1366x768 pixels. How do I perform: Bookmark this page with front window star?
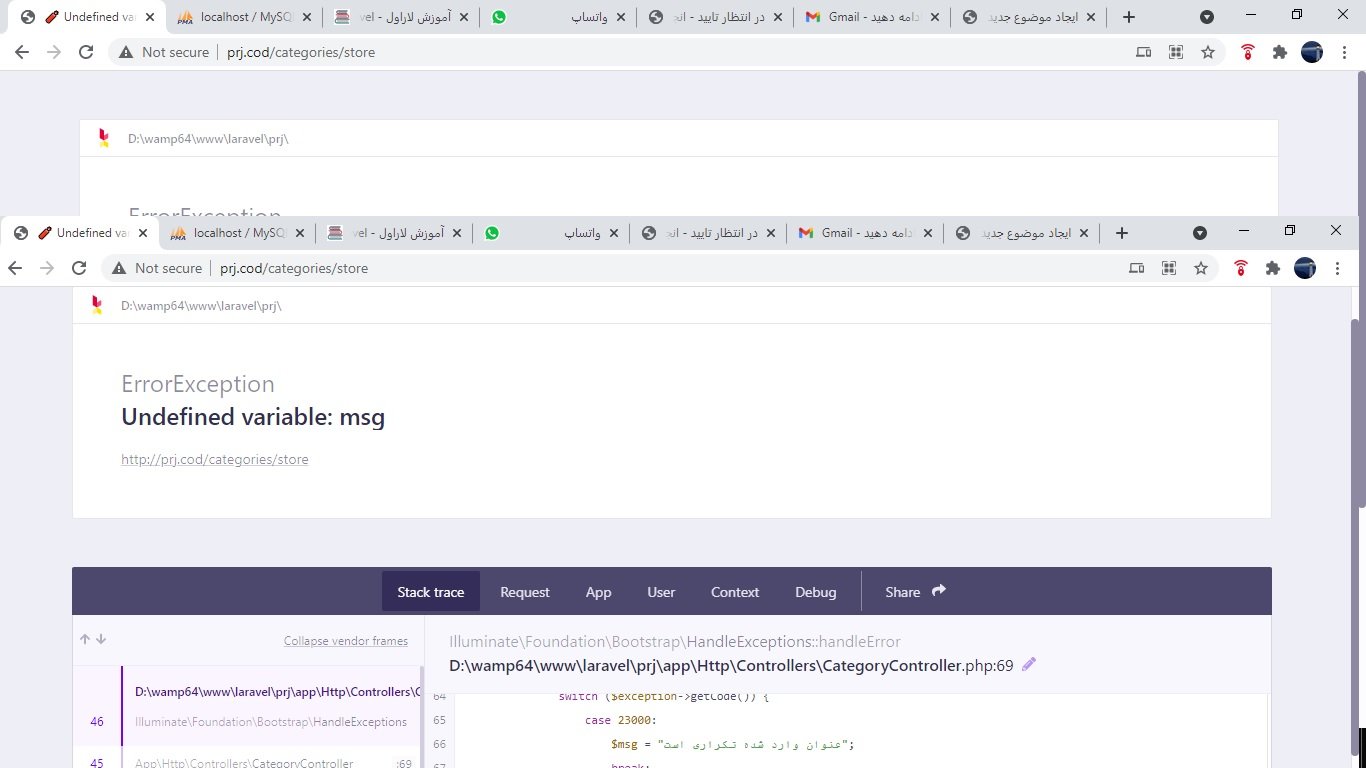click(x=1201, y=268)
